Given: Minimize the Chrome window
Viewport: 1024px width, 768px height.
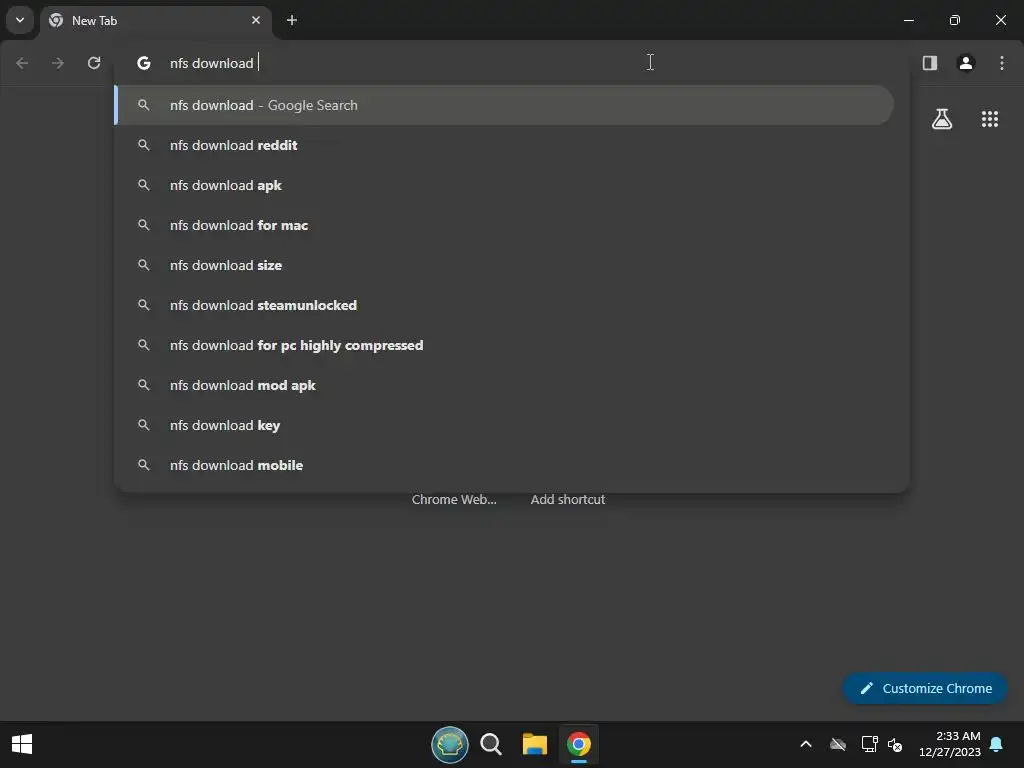Looking at the screenshot, I should click(908, 20).
